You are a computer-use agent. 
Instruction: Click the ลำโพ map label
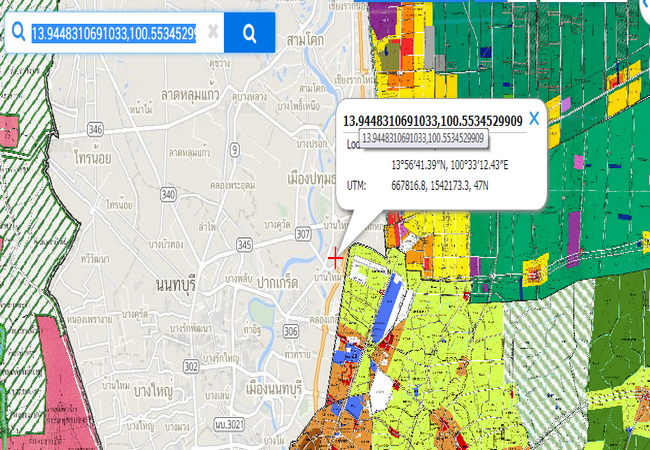[x=208, y=226]
